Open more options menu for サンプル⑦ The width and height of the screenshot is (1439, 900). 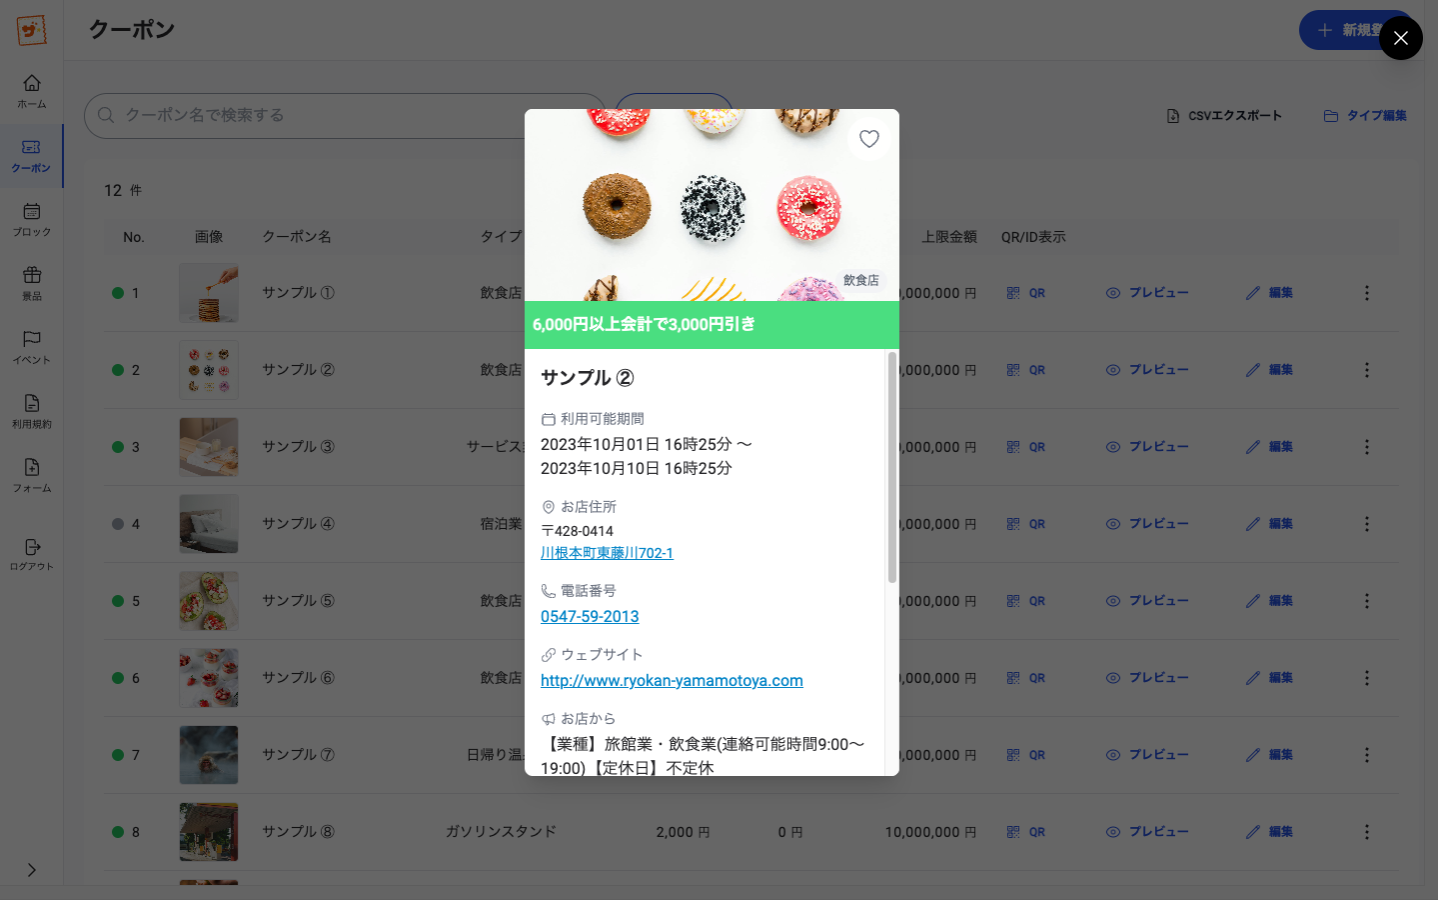click(1367, 755)
